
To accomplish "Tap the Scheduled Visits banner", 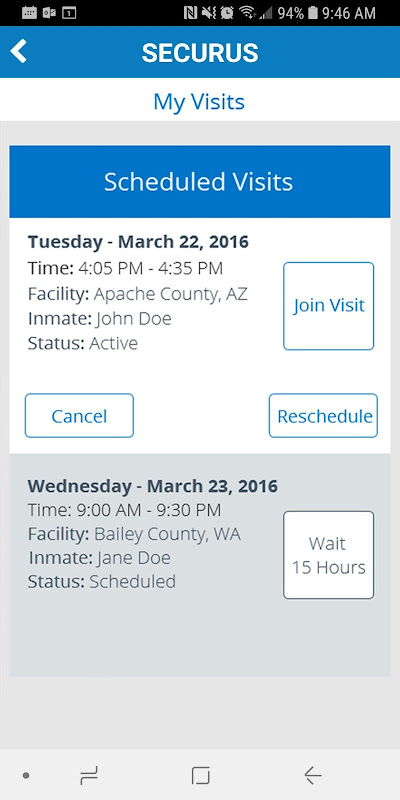I will coord(199,182).
